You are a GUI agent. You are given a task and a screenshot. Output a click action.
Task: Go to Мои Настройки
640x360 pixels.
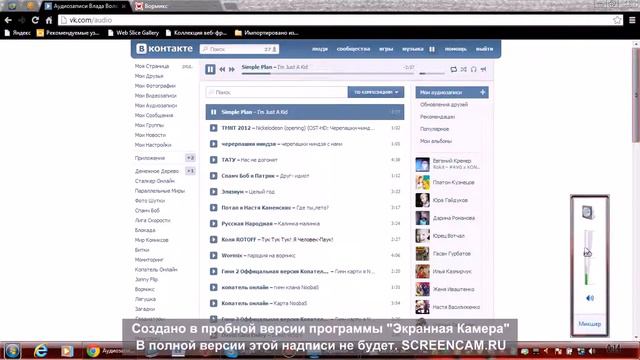pos(153,145)
